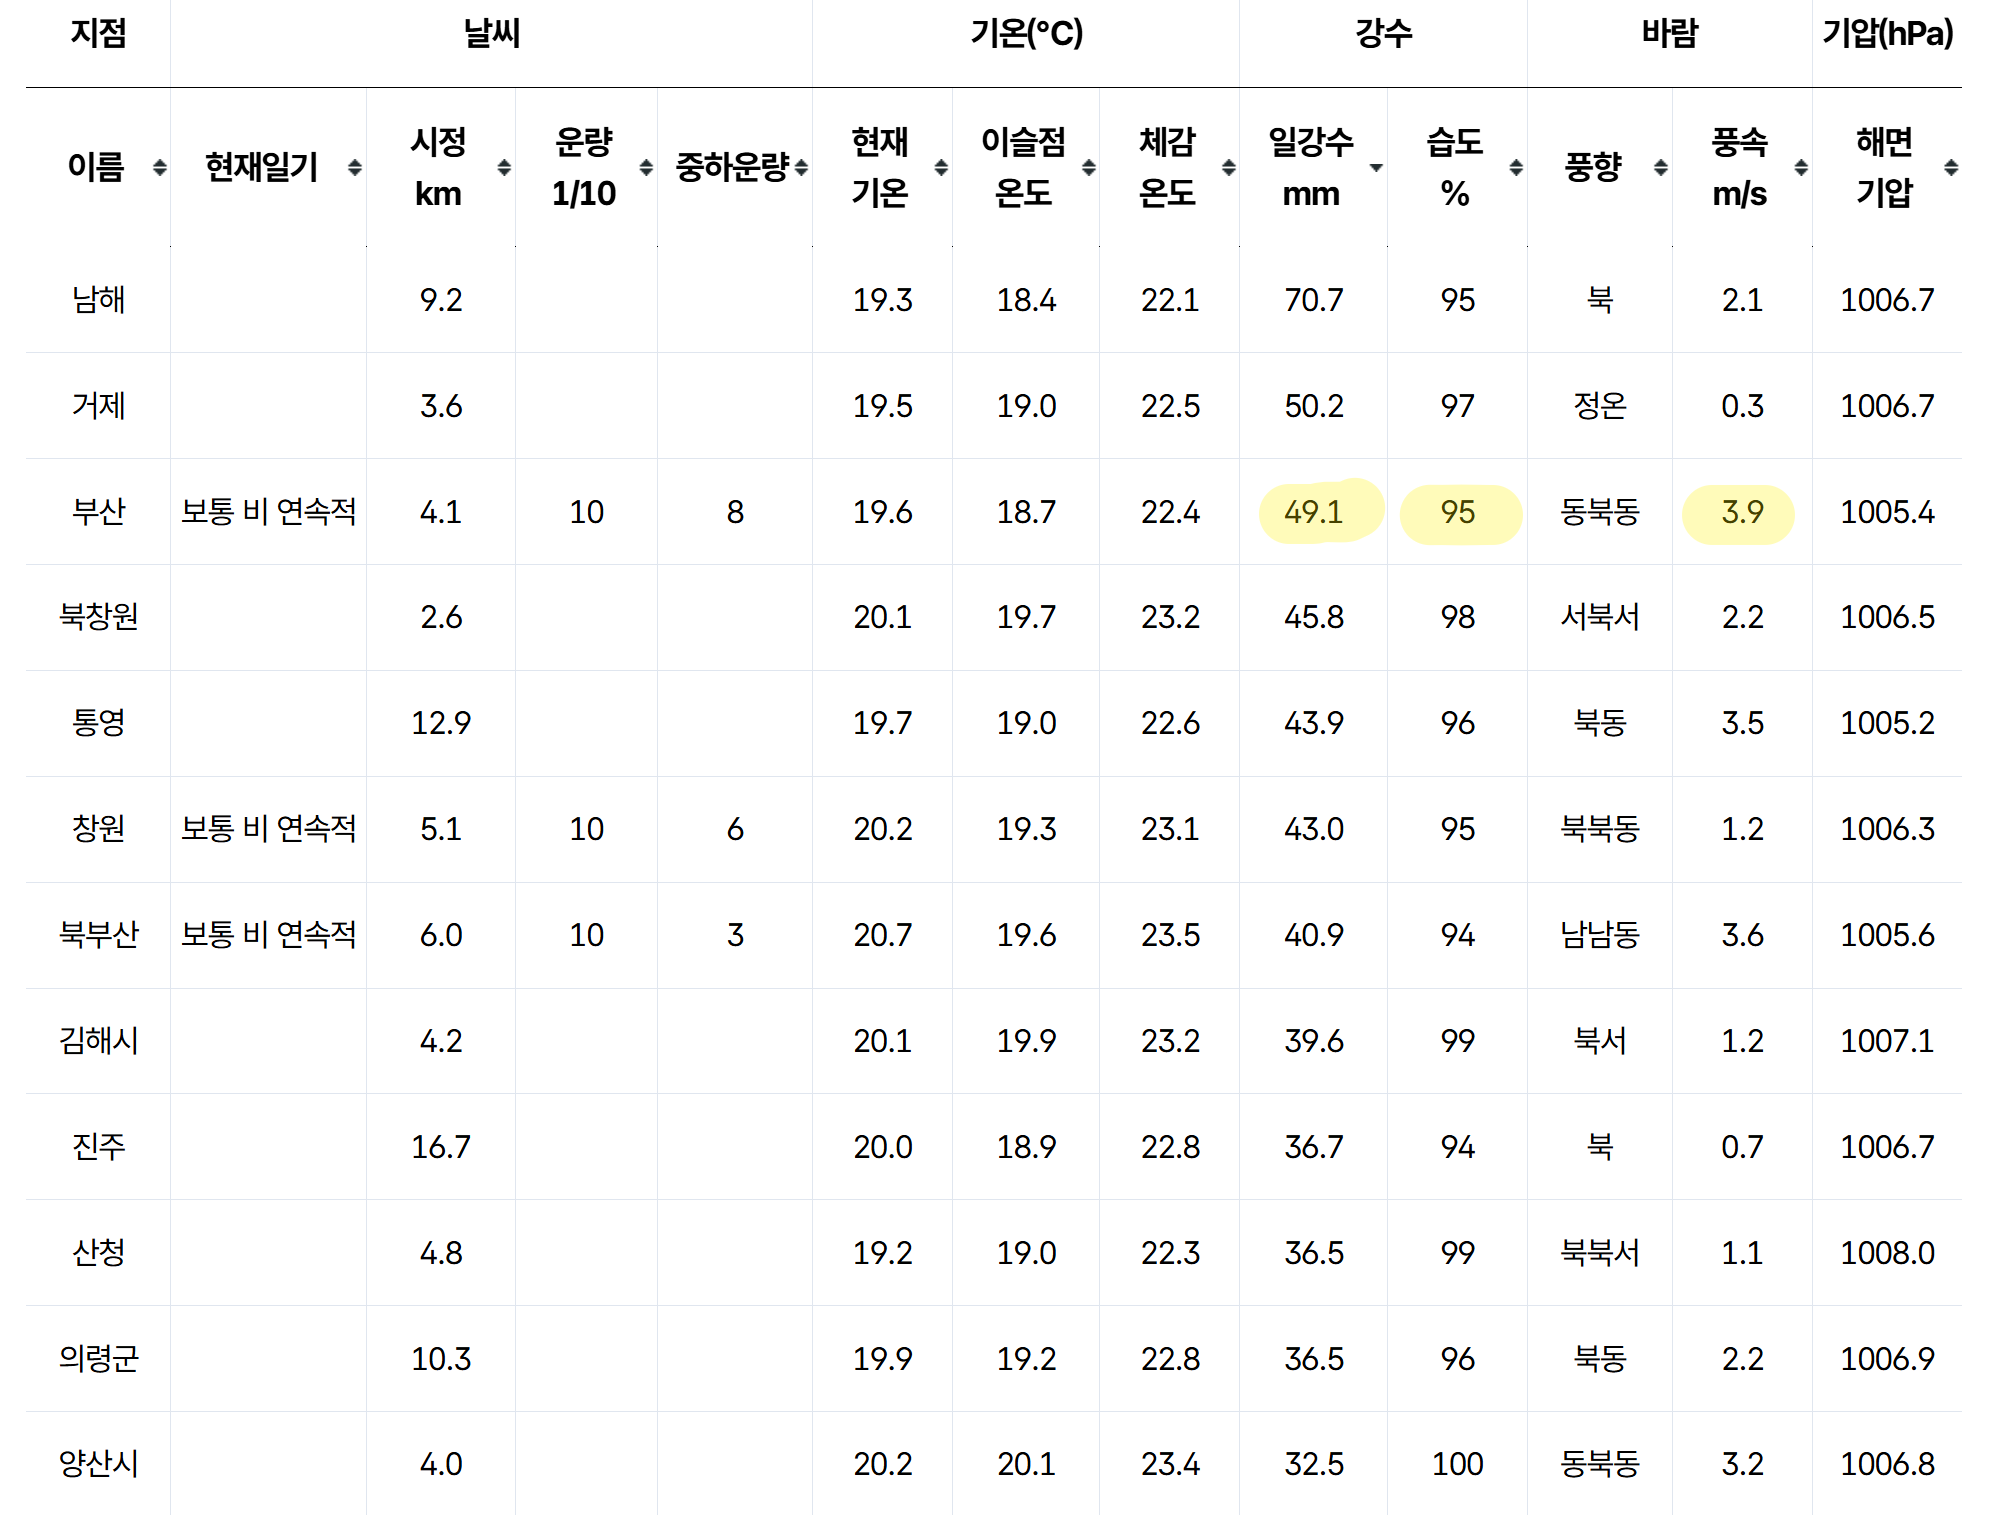Sort by 시정 km column arrows
The width and height of the screenshot is (2006, 1515).
point(504,168)
